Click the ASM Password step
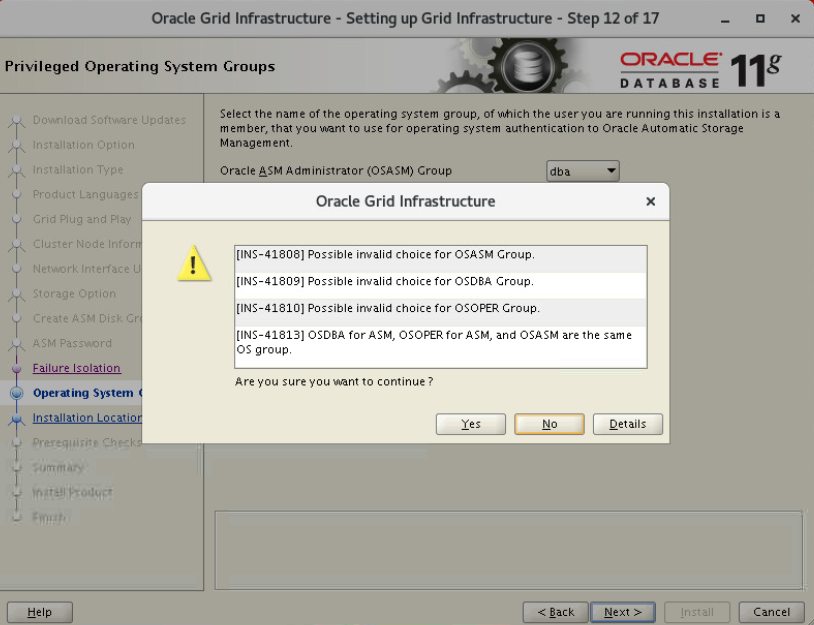This screenshot has width=814, height=625. 72,343
